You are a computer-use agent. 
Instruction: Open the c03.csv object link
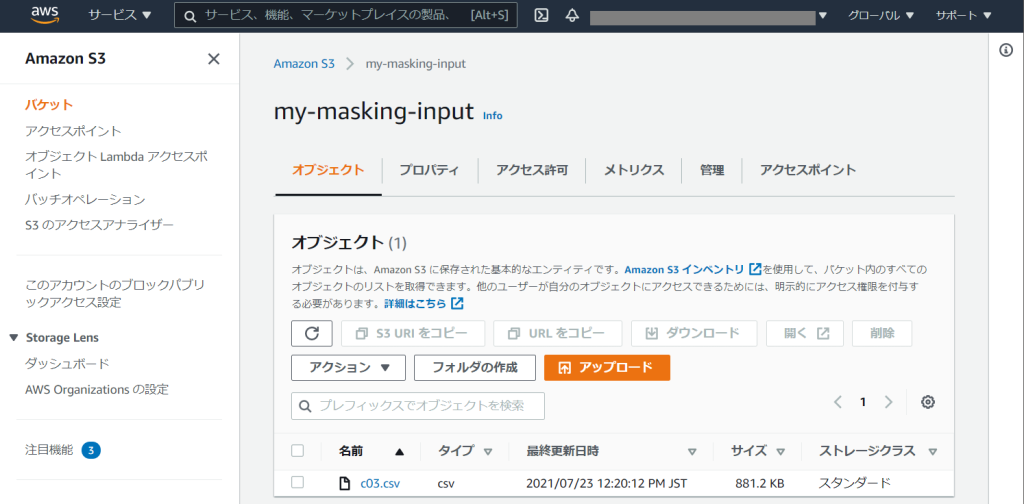[x=380, y=484]
